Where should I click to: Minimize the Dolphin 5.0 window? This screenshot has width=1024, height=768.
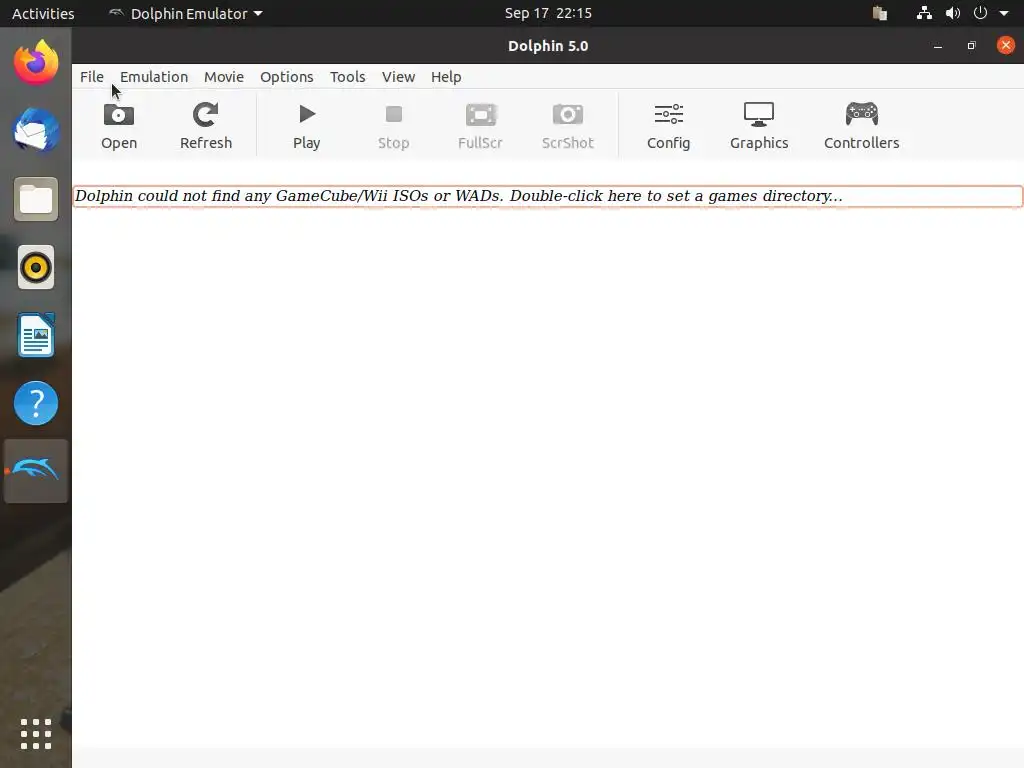938,46
